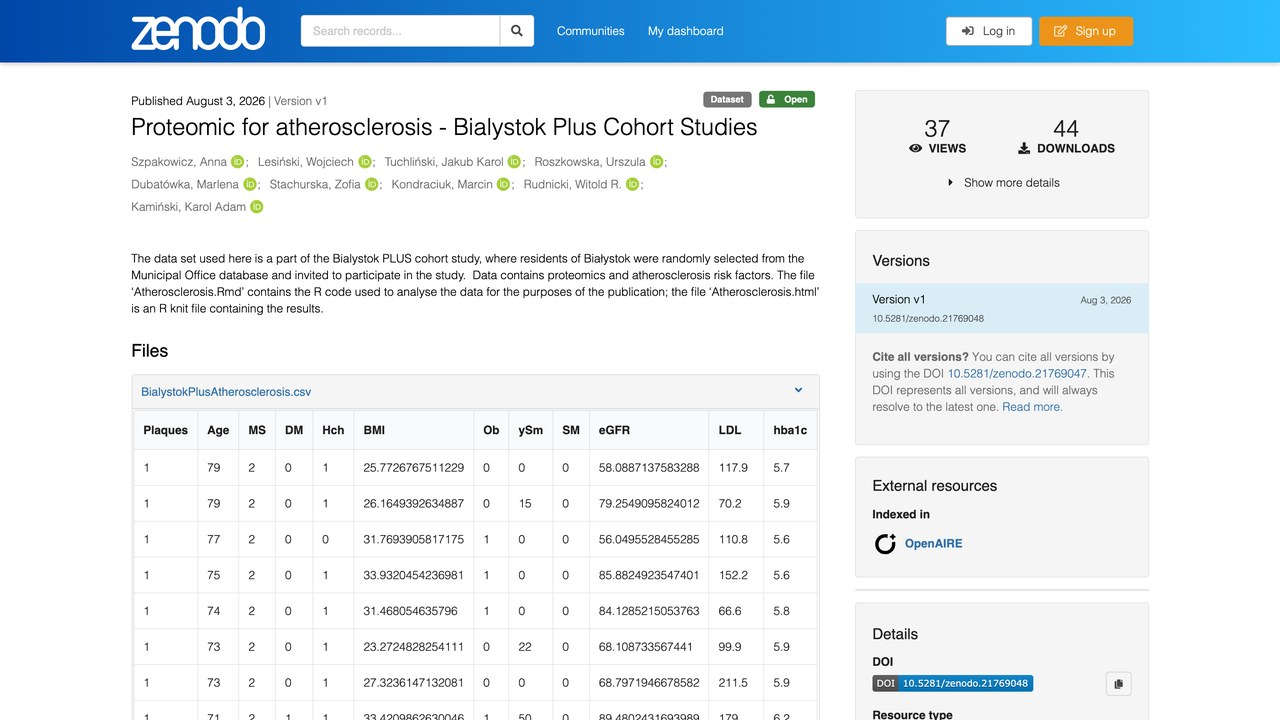Screen dimensions: 1280x720
Task: Click the magnifier search button
Action: point(517,31)
